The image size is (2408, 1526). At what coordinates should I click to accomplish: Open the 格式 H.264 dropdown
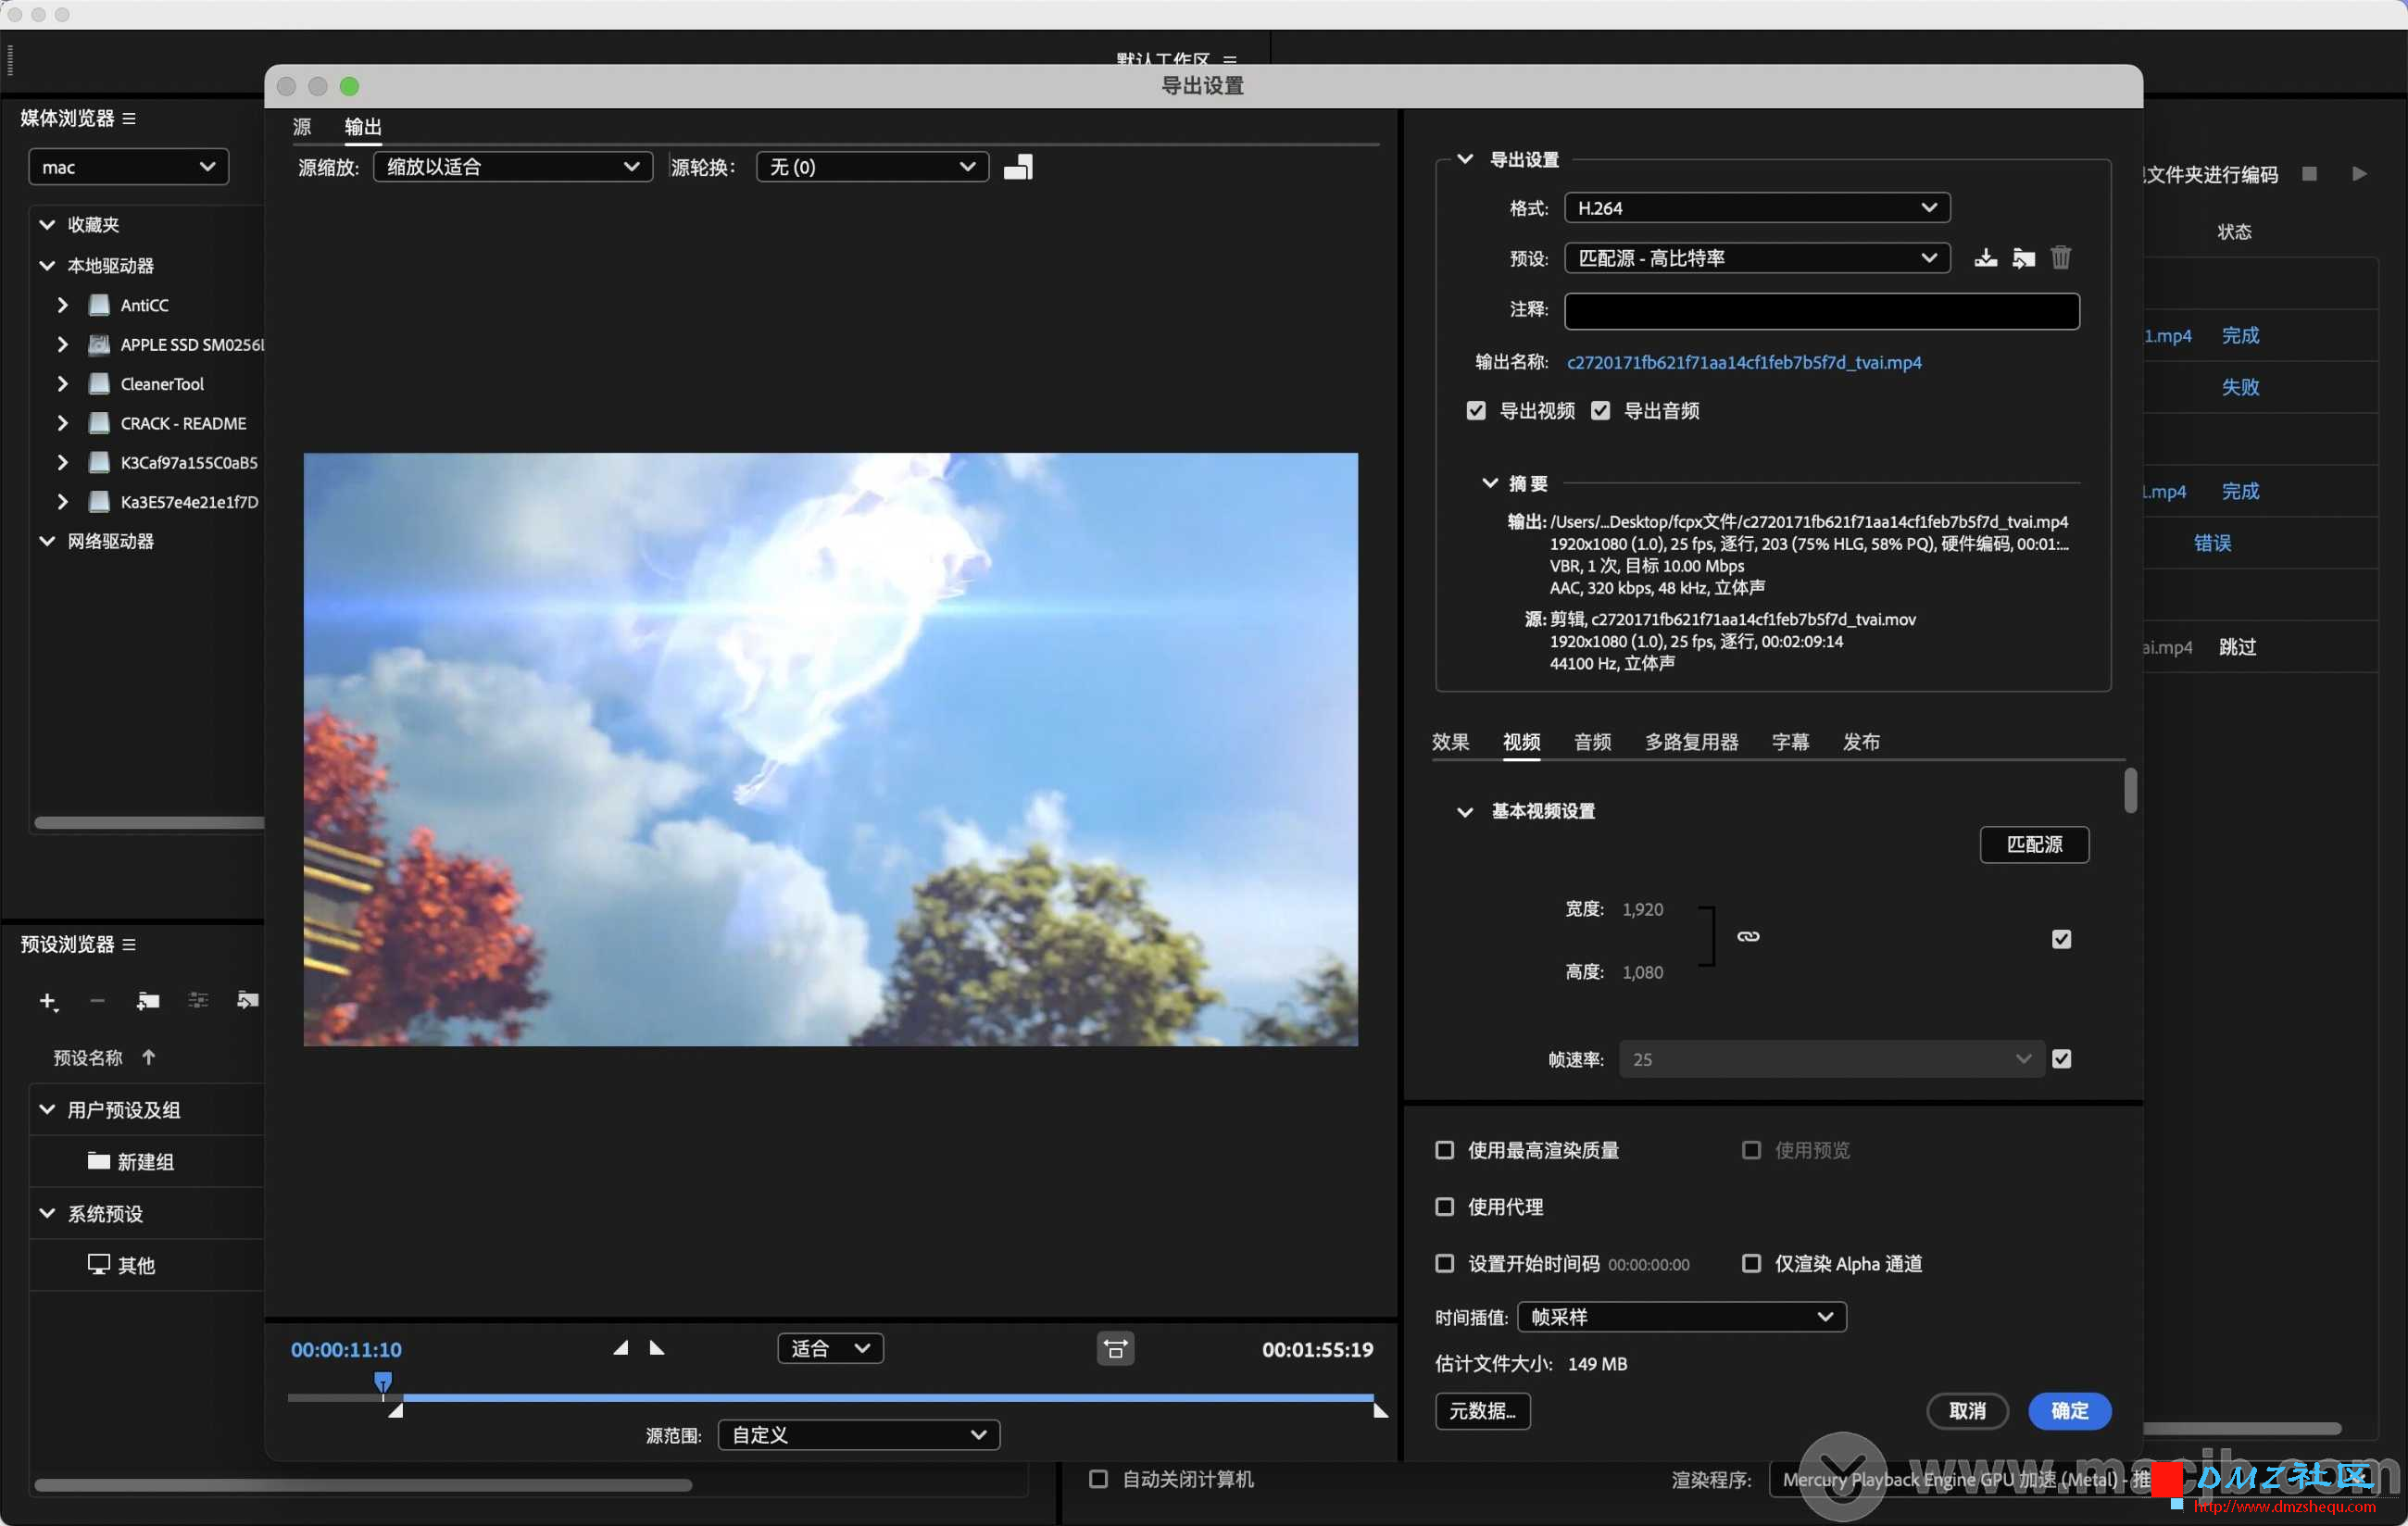point(1757,208)
